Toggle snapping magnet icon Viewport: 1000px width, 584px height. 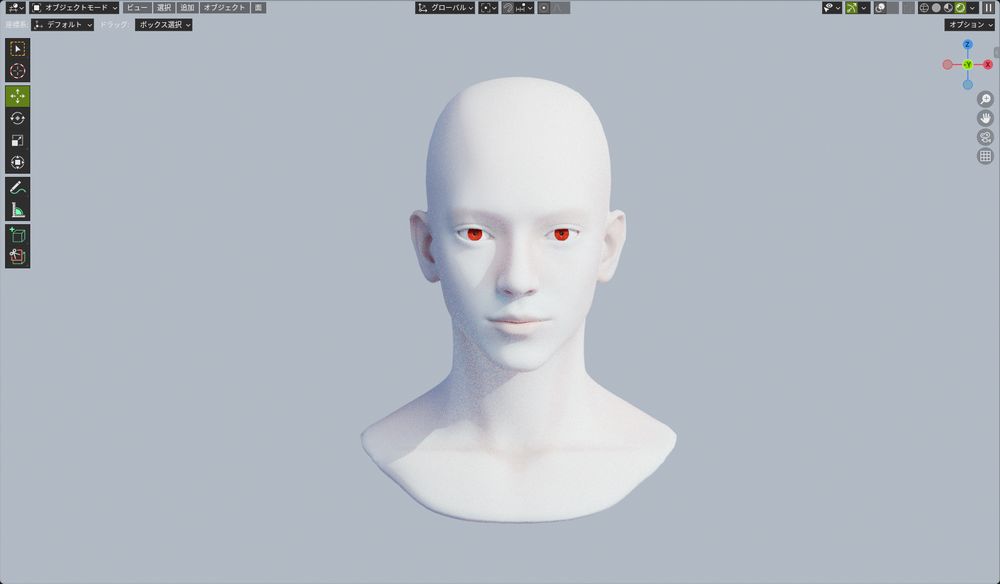coord(508,8)
